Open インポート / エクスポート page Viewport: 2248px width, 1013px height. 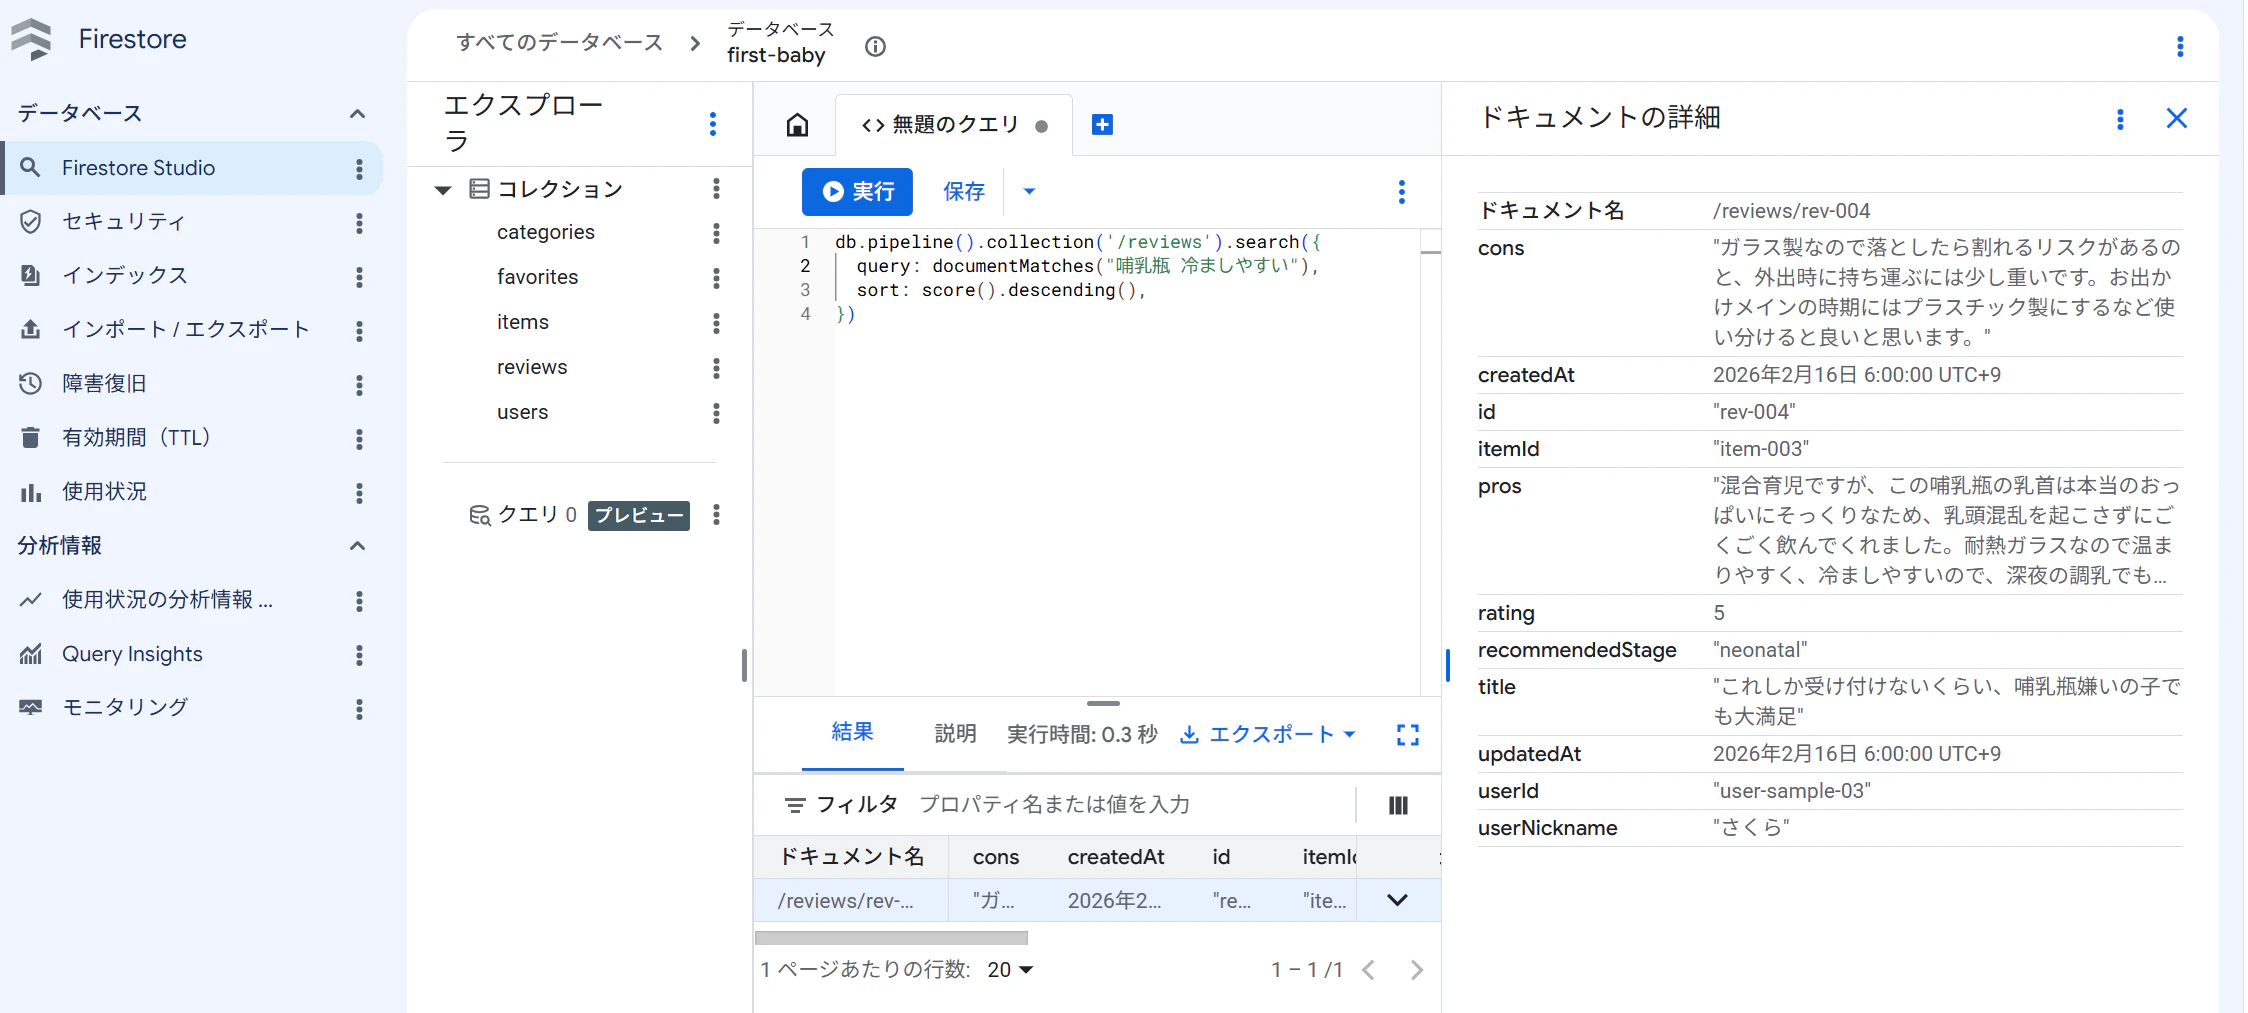pyautogui.click(x=186, y=330)
